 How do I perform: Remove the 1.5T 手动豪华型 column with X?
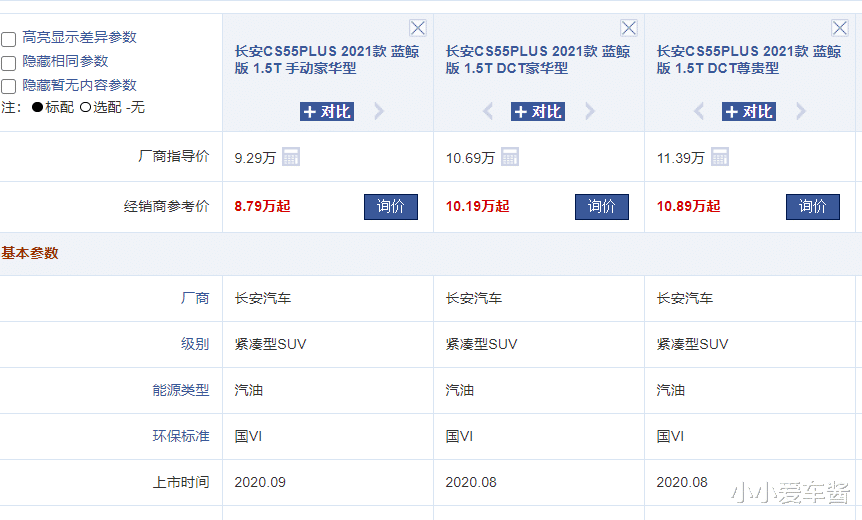click(418, 28)
